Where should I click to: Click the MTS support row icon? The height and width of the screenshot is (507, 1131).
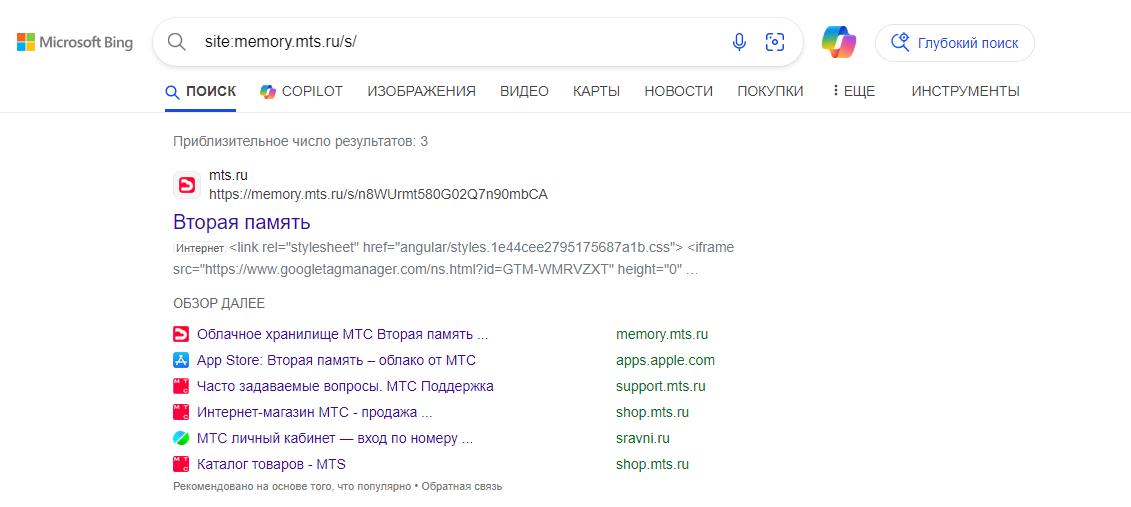[x=180, y=387]
